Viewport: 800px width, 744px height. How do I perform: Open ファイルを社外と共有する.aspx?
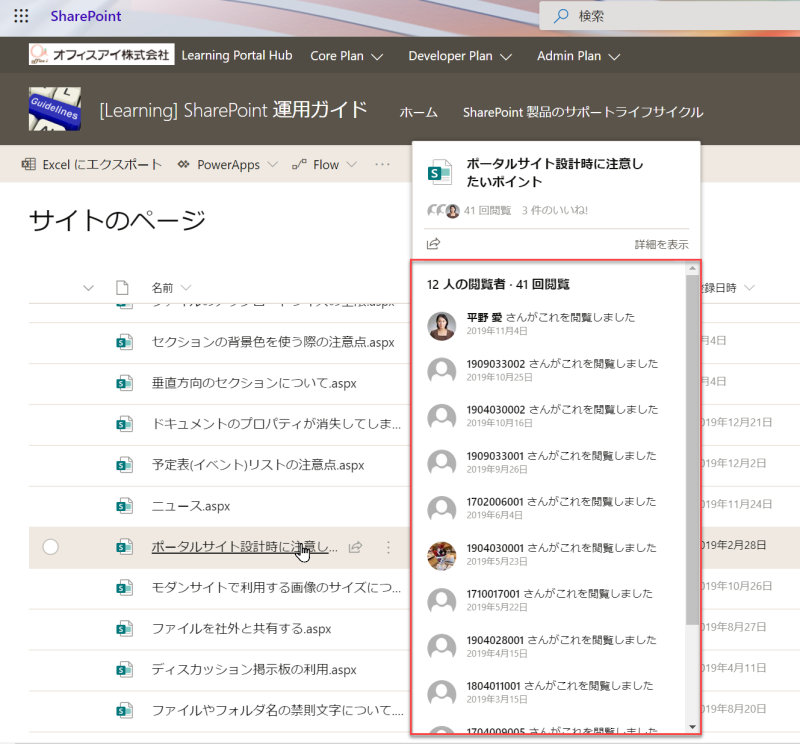click(x=241, y=629)
